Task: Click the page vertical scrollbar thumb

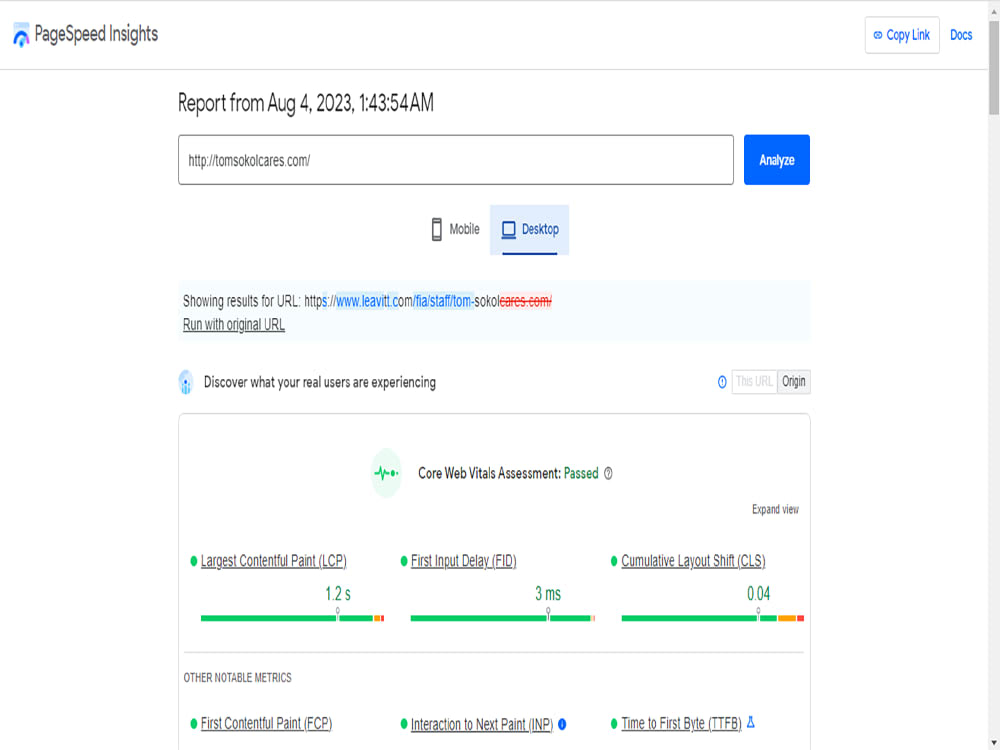Action: pos(994,67)
